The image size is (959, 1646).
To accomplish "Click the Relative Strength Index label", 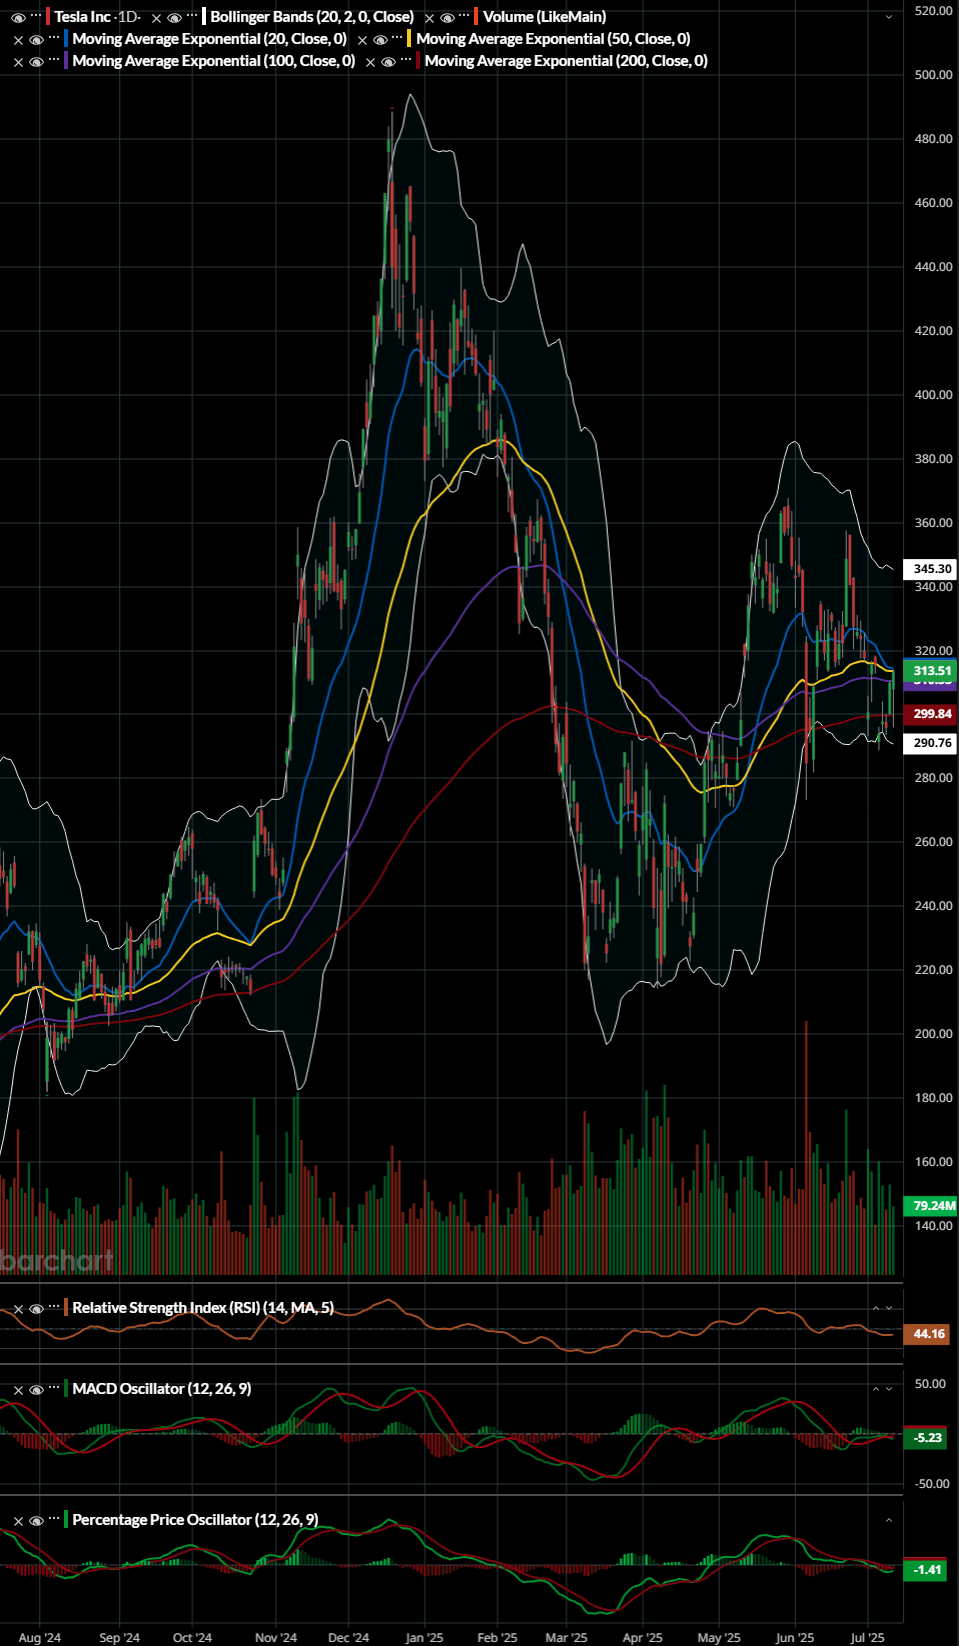I will (x=165, y=1308).
